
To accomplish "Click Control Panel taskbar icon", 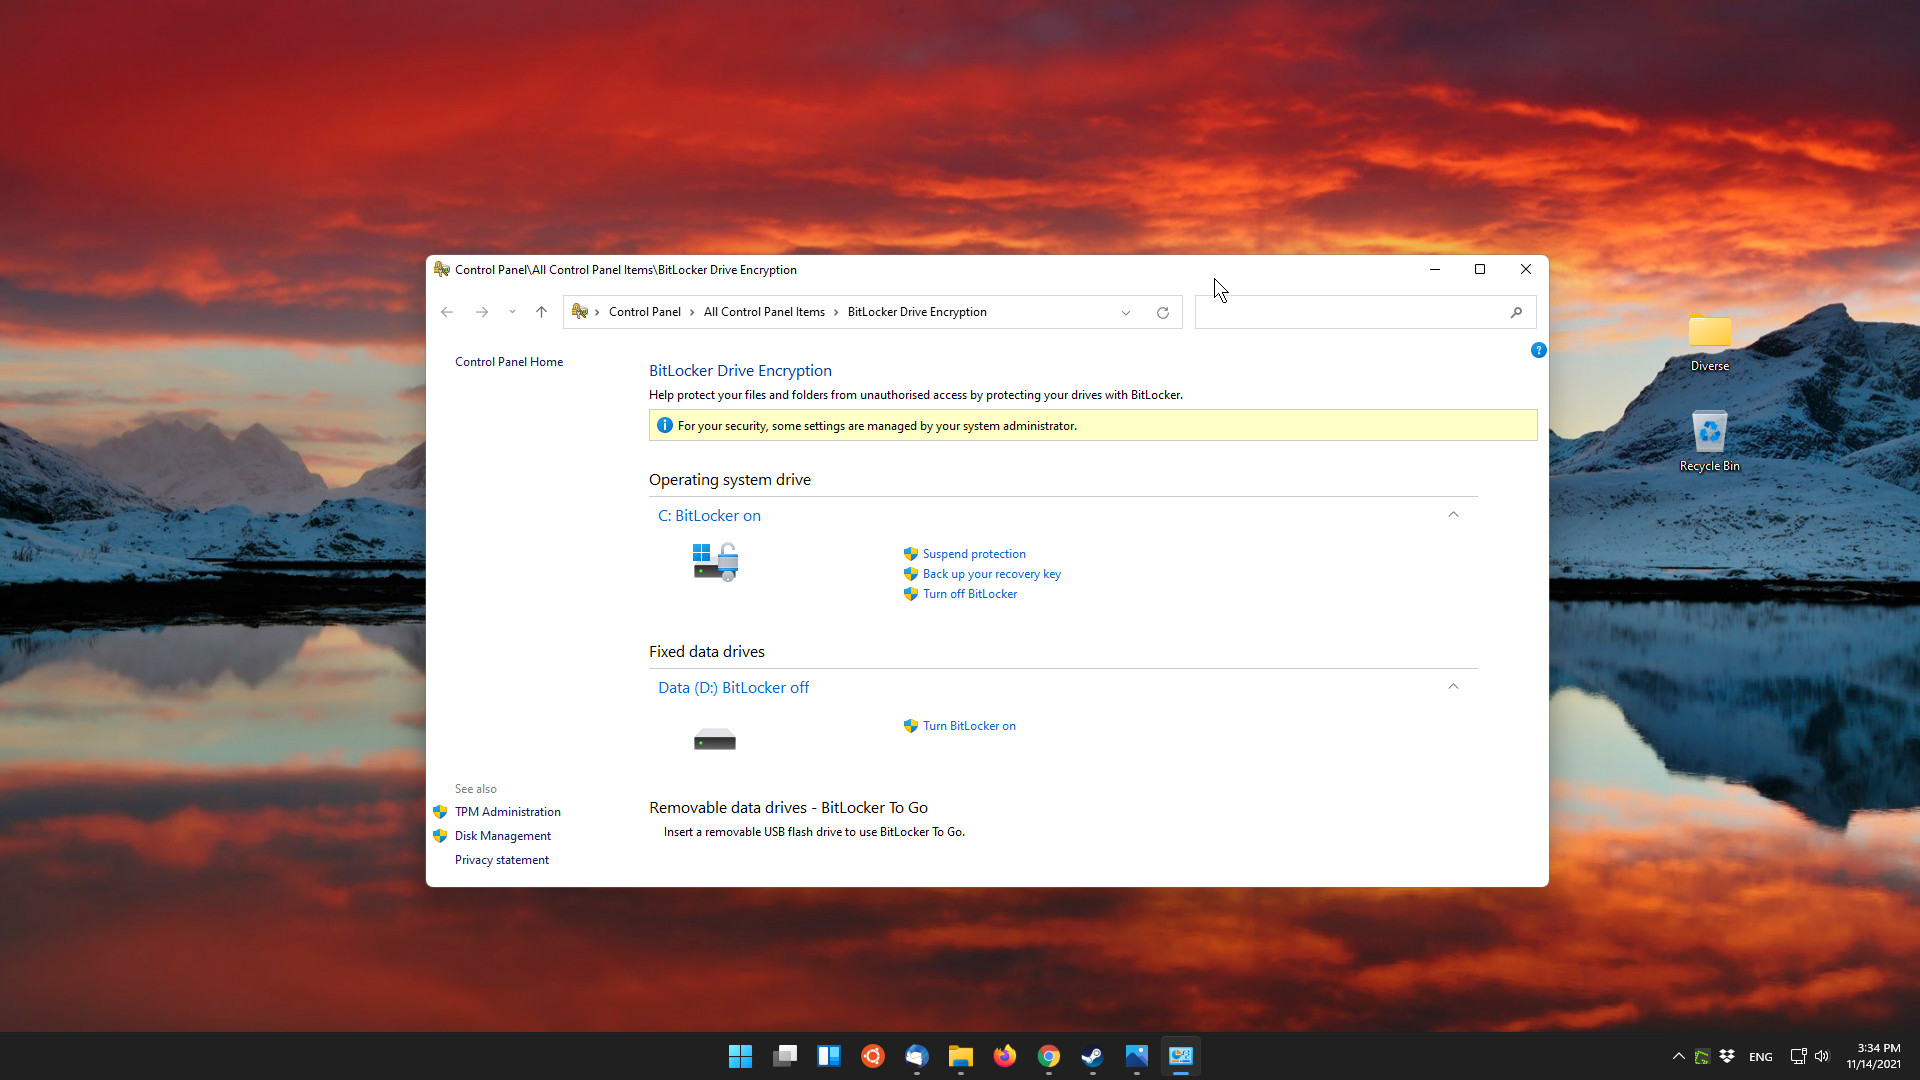I will click(1181, 1056).
